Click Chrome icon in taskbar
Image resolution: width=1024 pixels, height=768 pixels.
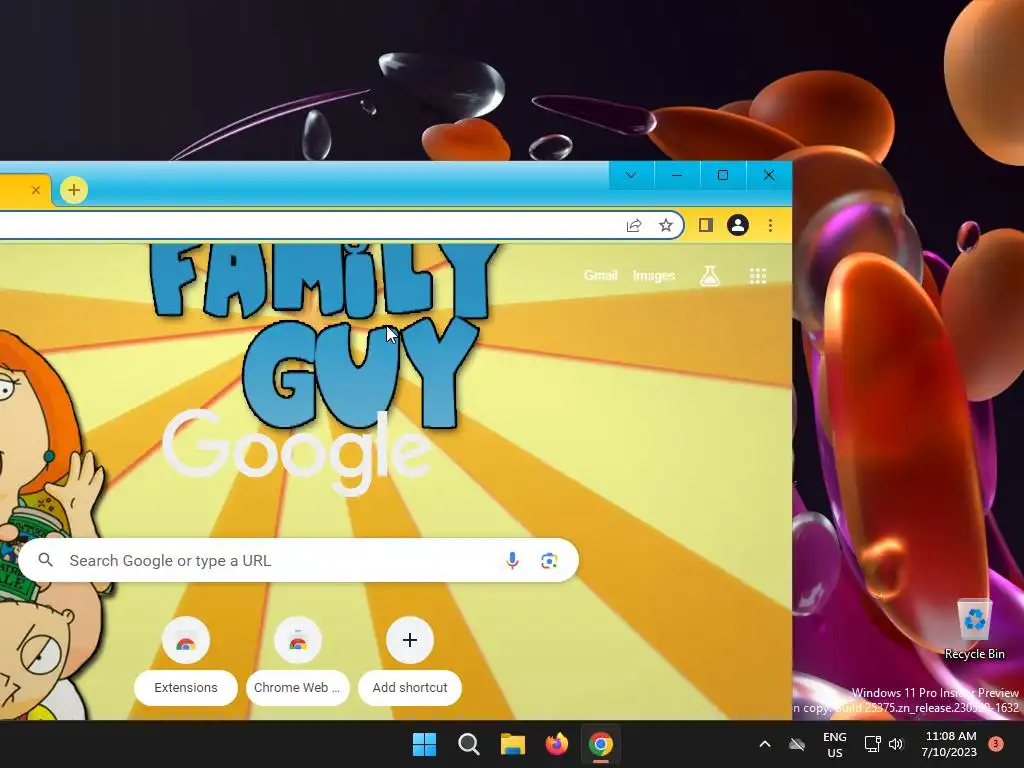click(601, 744)
